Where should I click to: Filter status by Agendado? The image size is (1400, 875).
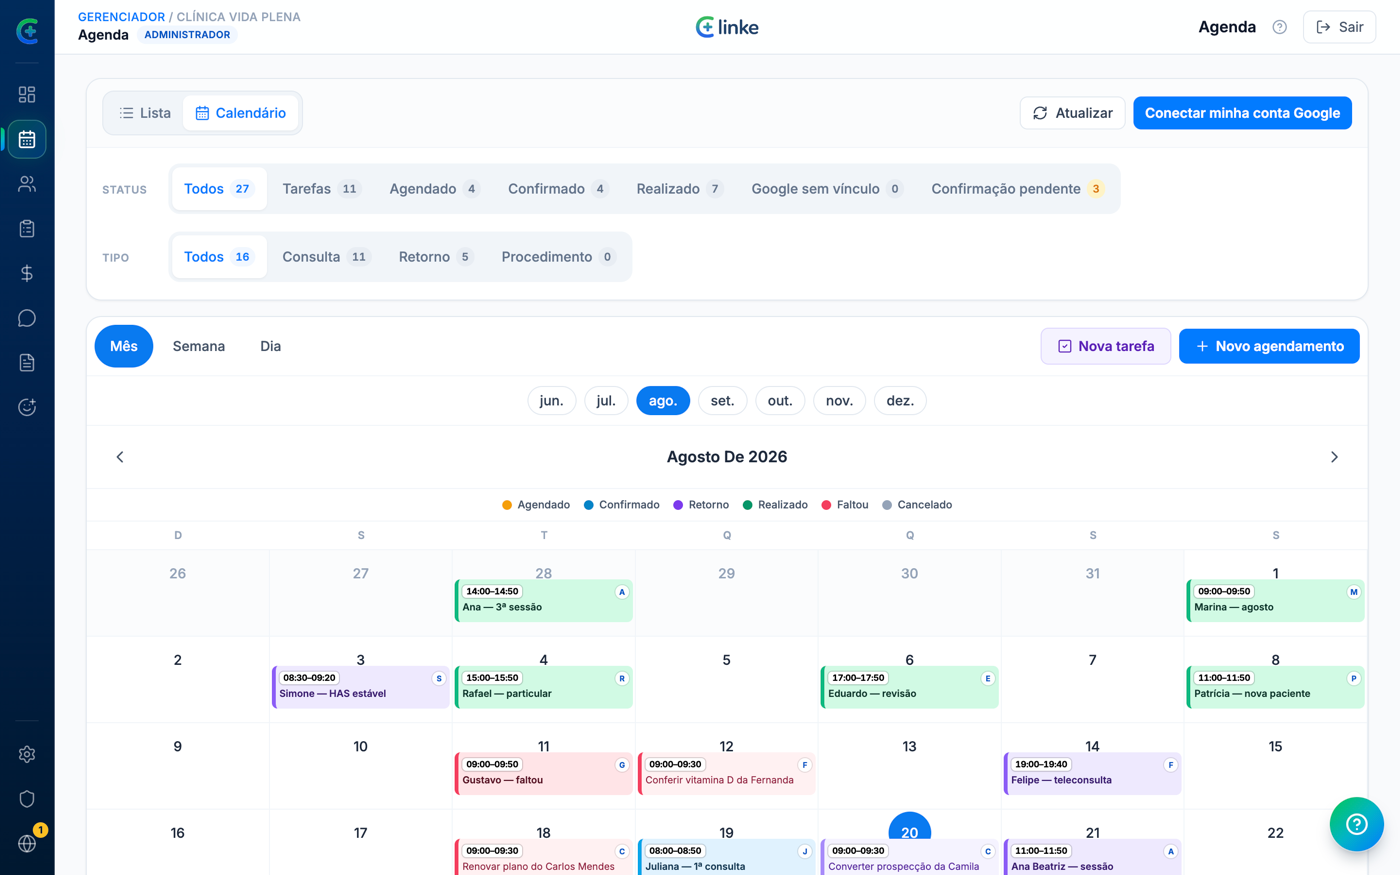(x=434, y=189)
